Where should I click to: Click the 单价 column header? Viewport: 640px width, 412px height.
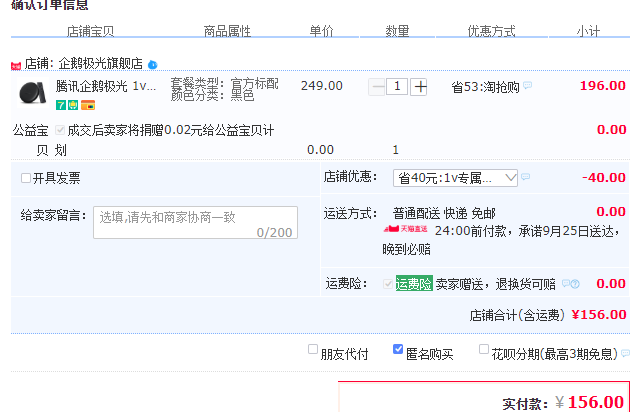point(321,31)
